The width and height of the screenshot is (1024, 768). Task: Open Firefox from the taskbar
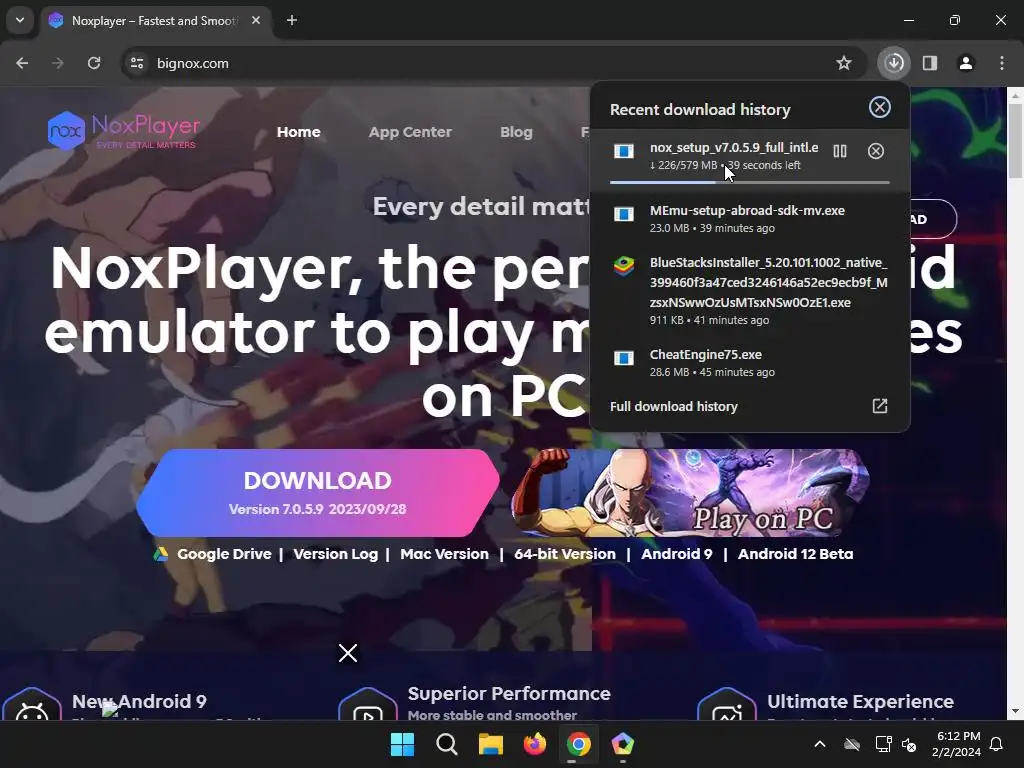[535, 744]
